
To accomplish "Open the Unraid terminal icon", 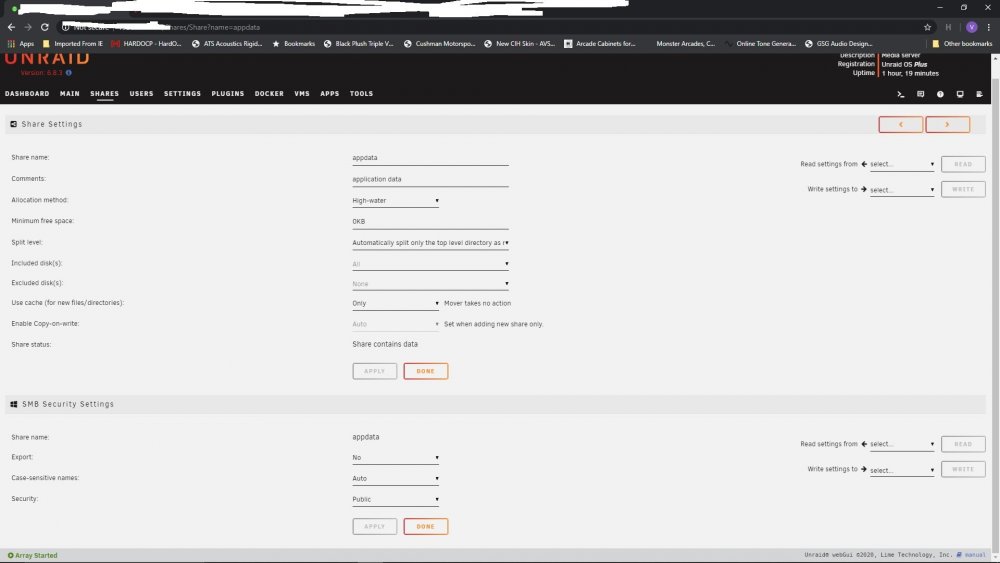I will click(901, 94).
